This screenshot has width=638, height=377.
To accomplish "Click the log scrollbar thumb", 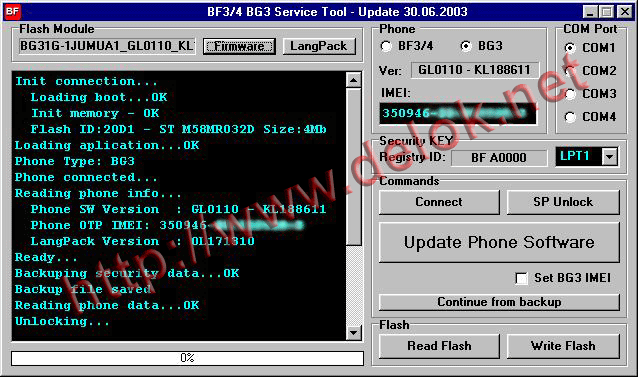I will pos(353,167).
